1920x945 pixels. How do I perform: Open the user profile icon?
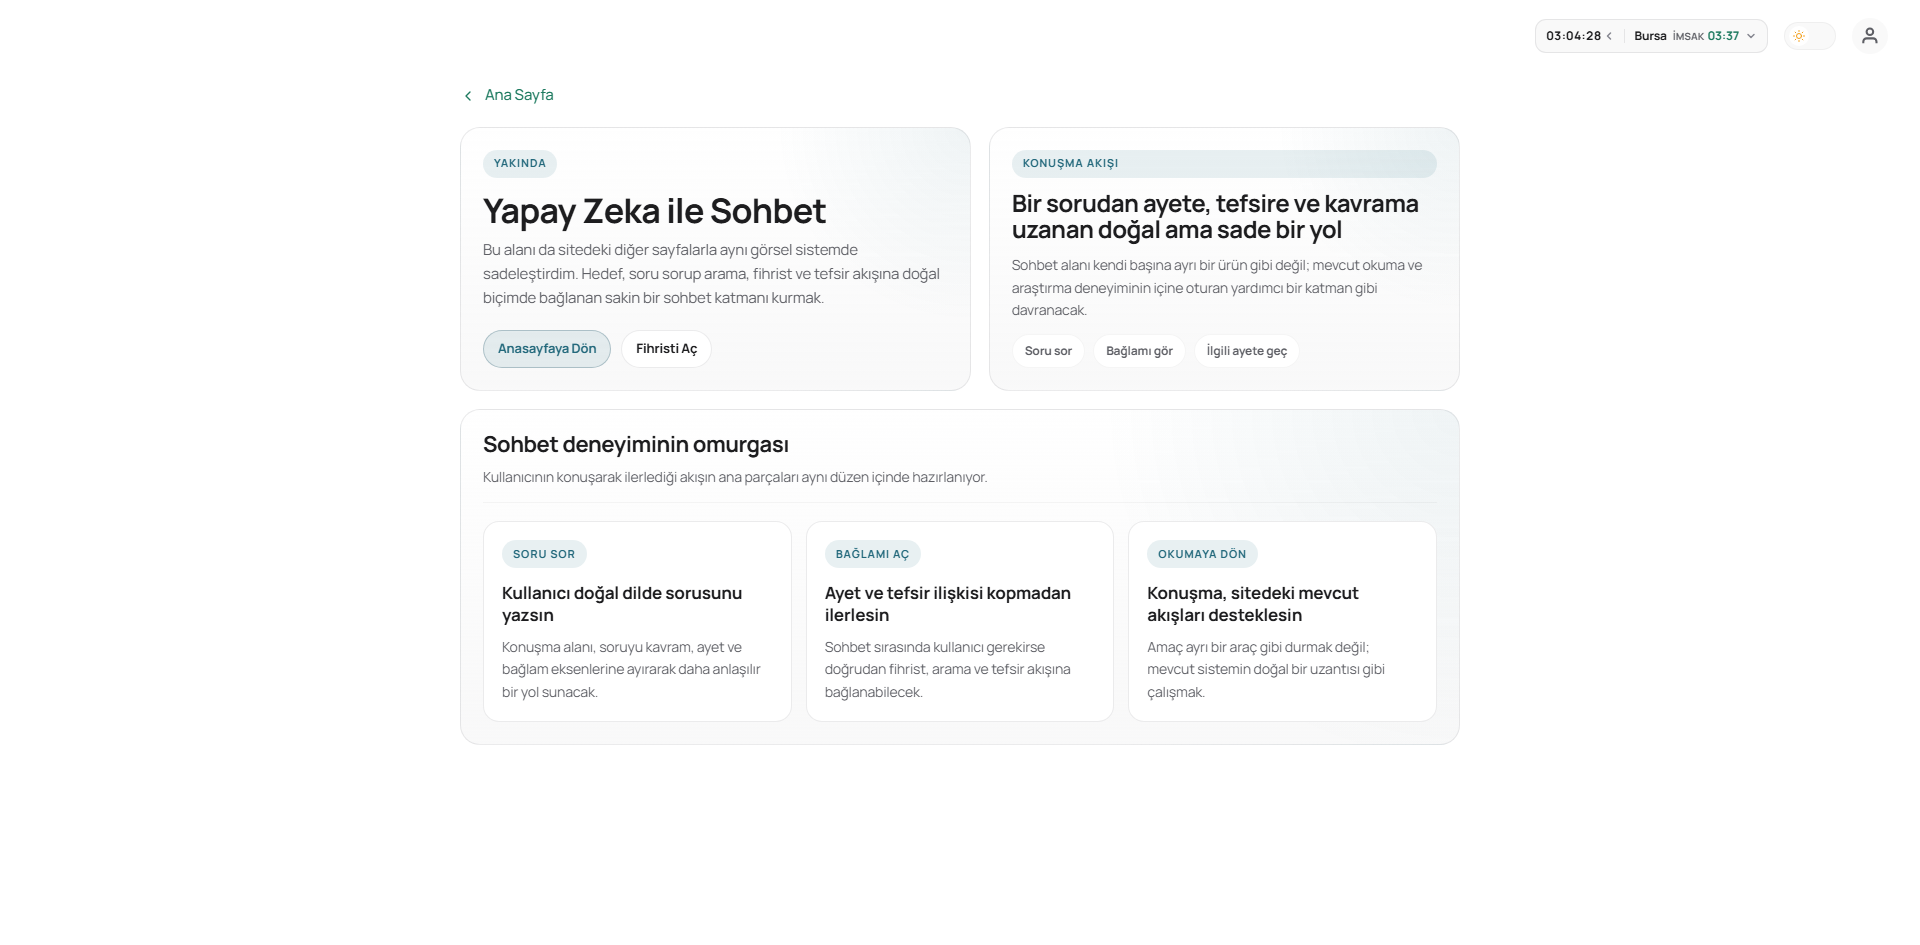[1869, 36]
